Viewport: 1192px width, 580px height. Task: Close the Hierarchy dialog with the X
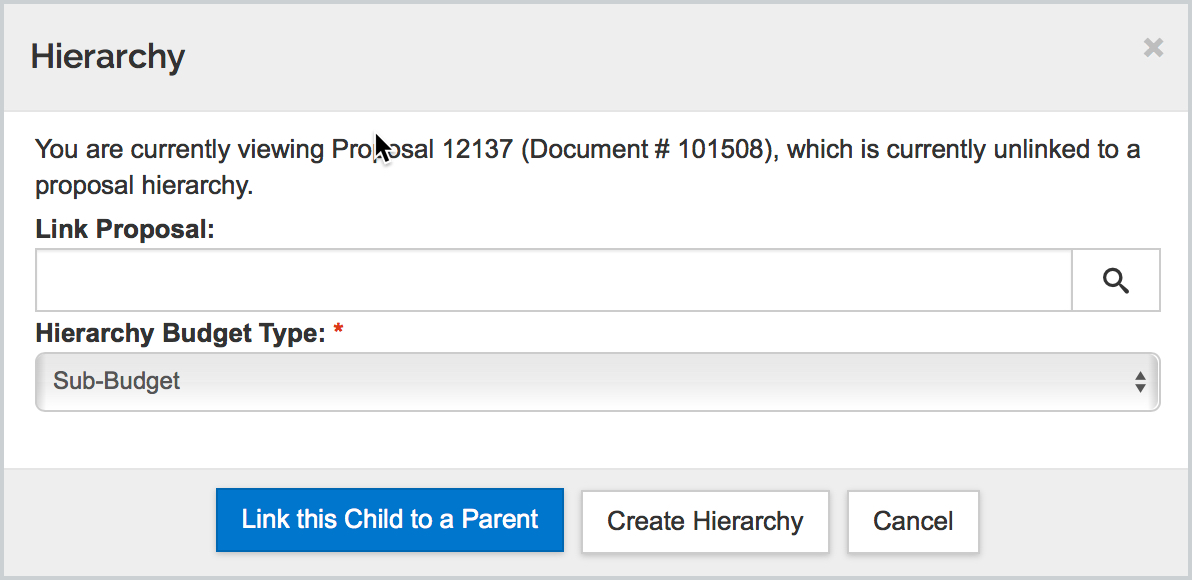tap(1153, 48)
